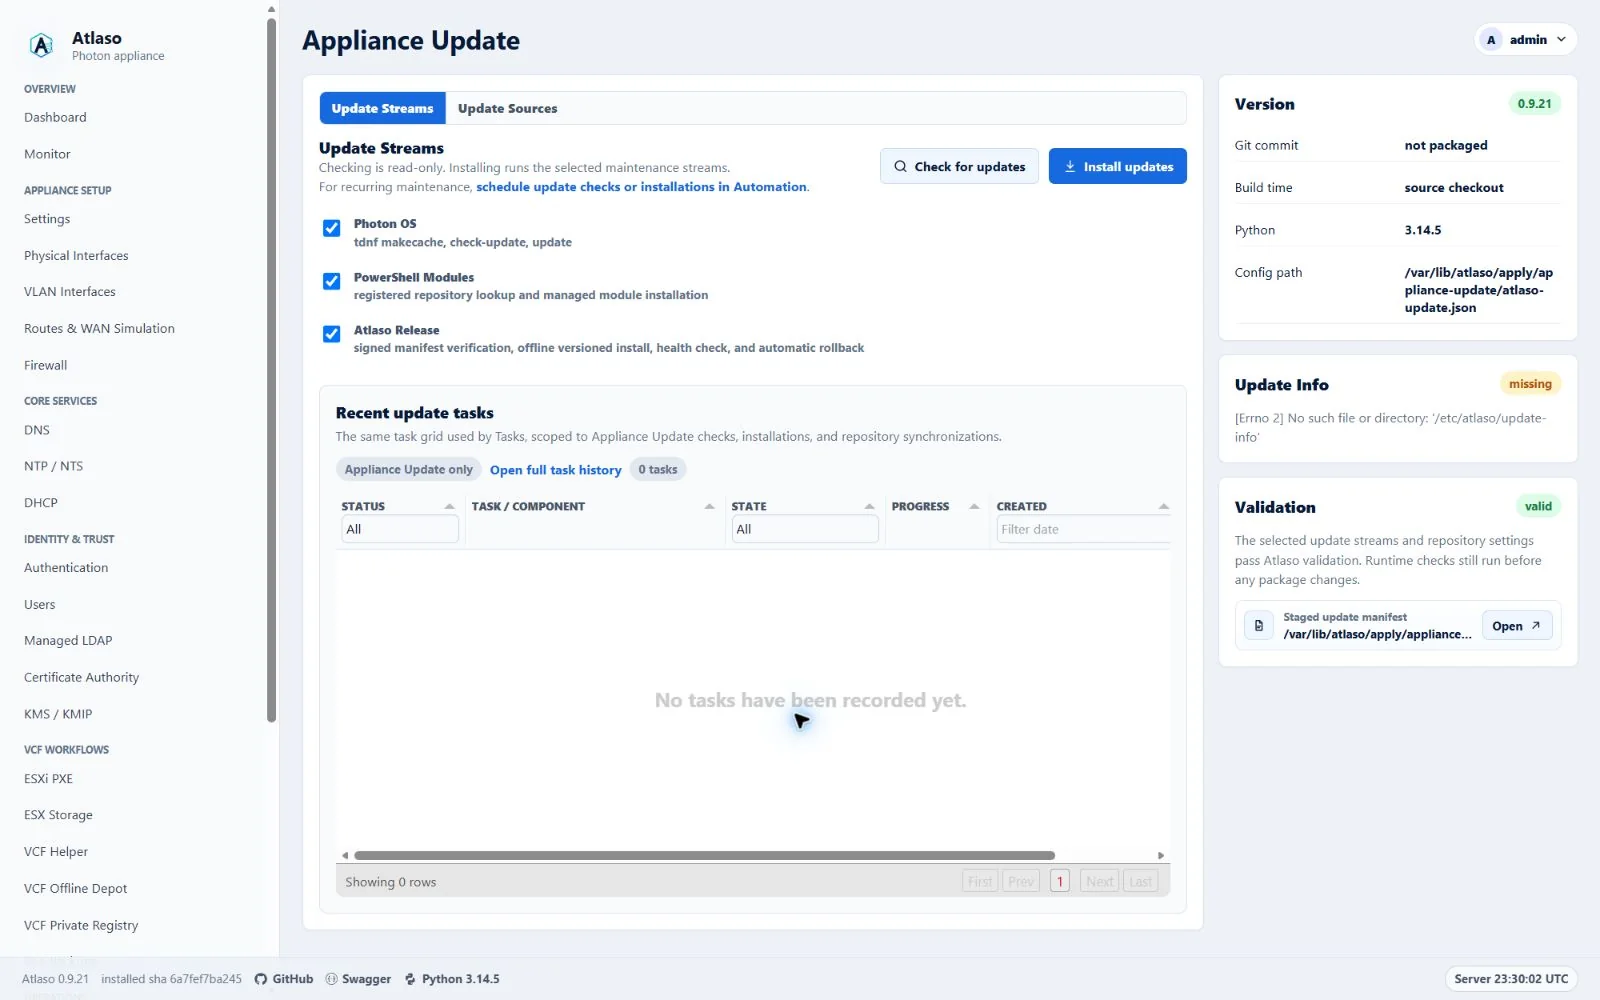Screen dimensions: 1600x1000
Task: Sort by the PROGRESS column arrow
Action: coord(974,507)
